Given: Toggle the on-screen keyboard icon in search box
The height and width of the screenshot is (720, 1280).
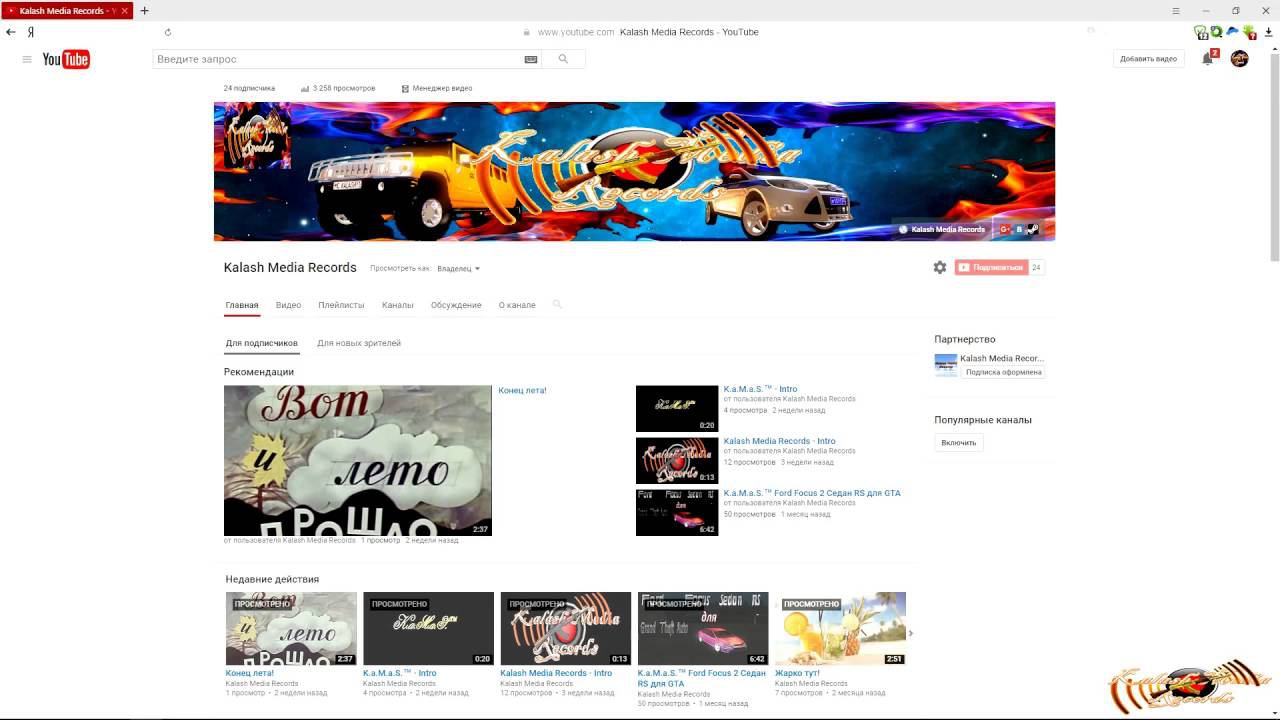Looking at the screenshot, I should [x=531, y=59].
